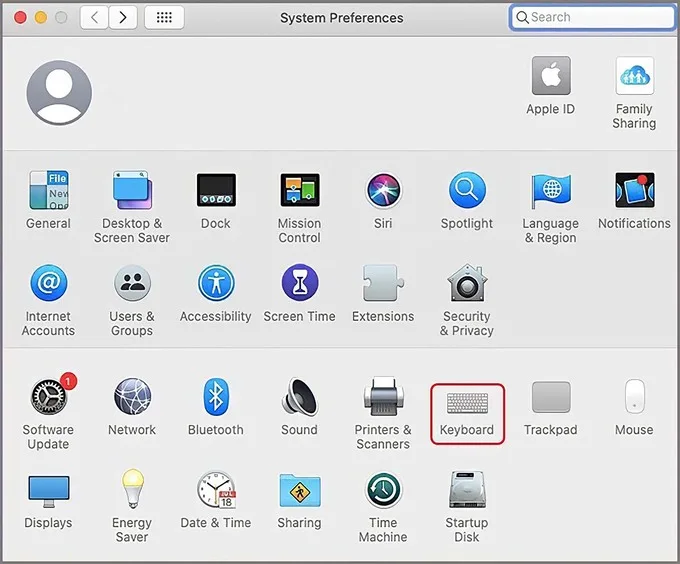Show all preferences grid button
Image resolution: width=680 pixels, height=564 pixels.
[164, 17]
